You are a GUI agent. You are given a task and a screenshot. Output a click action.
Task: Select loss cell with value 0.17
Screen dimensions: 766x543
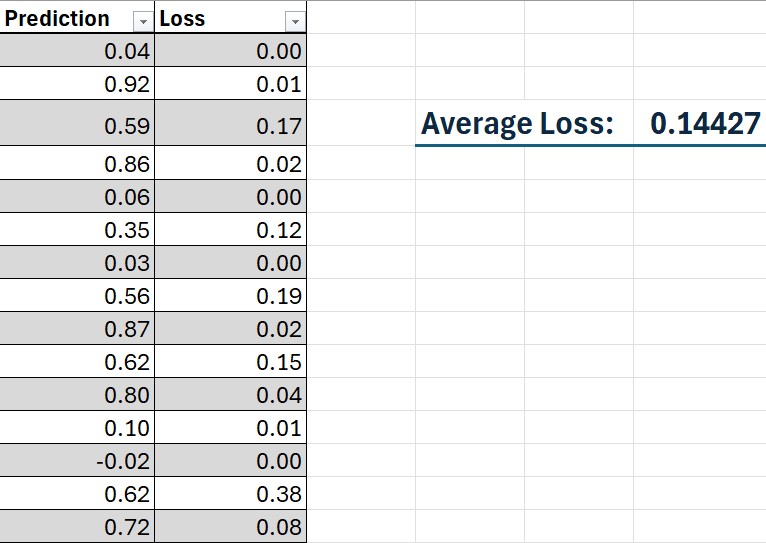231,126
